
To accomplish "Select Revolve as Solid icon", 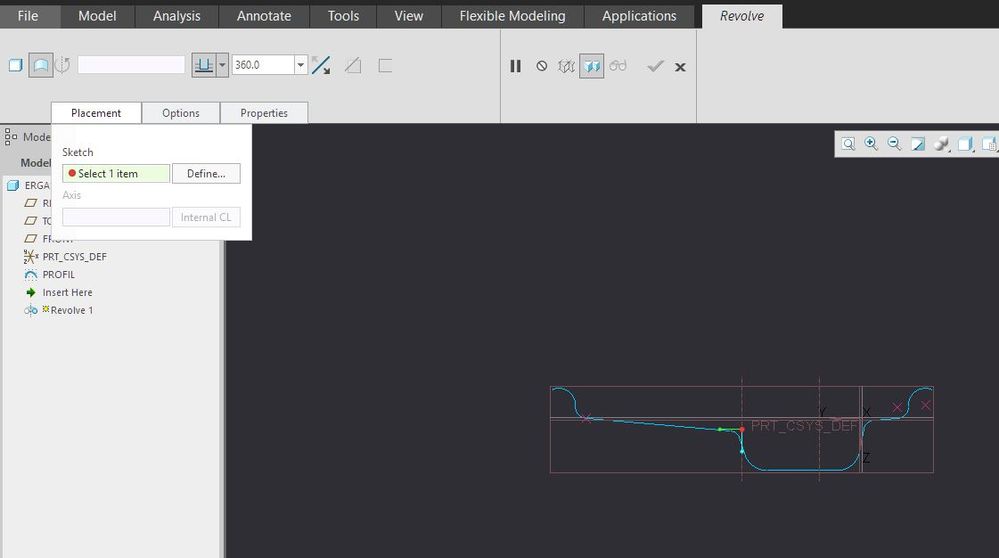I will pos(16,65).
